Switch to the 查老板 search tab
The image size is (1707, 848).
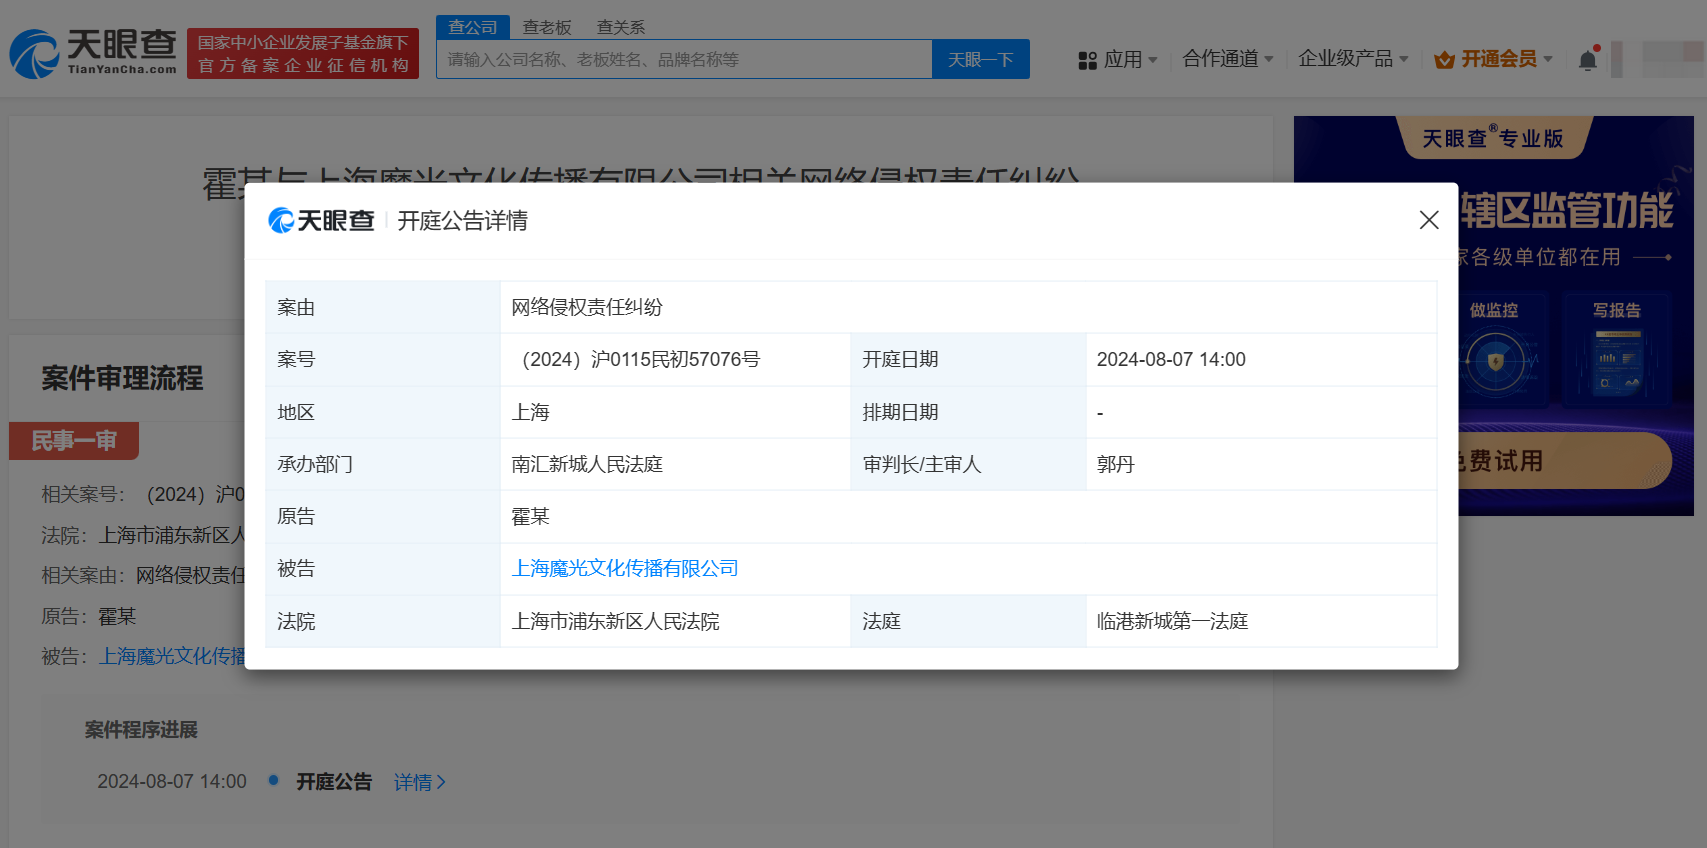[x=547, y=27]
